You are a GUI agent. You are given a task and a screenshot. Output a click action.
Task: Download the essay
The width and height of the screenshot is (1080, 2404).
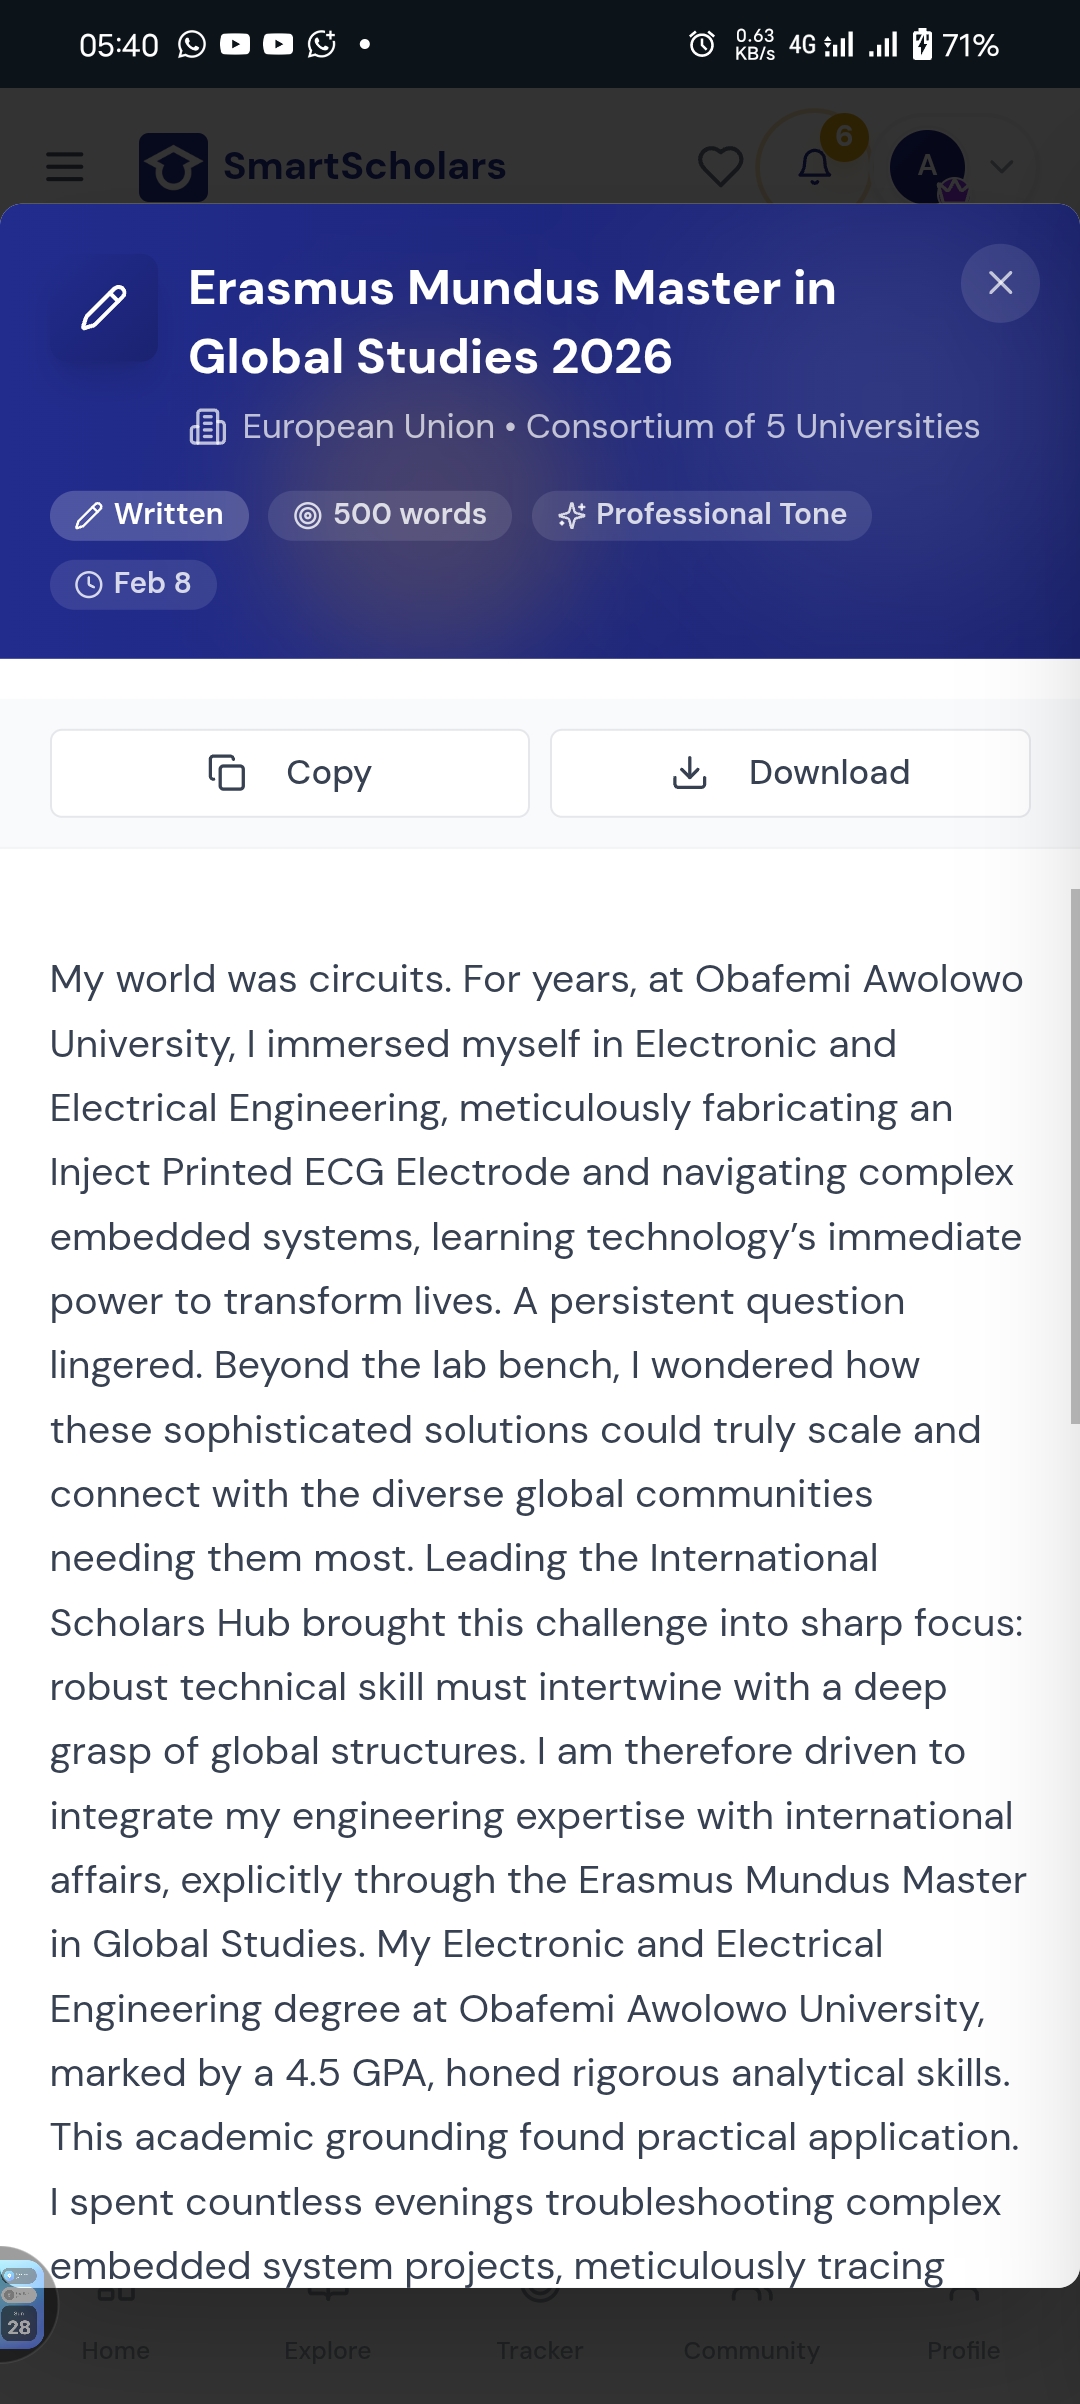[x=790, y=773]
